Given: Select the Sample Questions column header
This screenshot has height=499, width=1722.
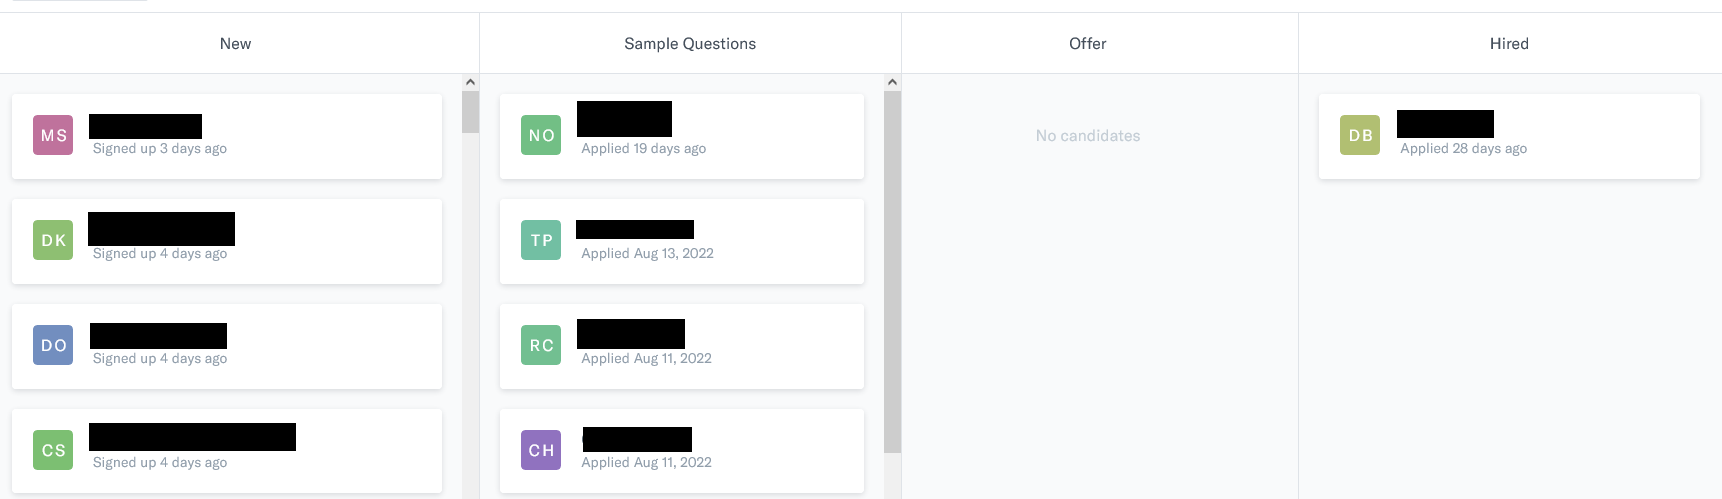Looking at the screenshot, I should pyautogui.click(x=690, y=44).
